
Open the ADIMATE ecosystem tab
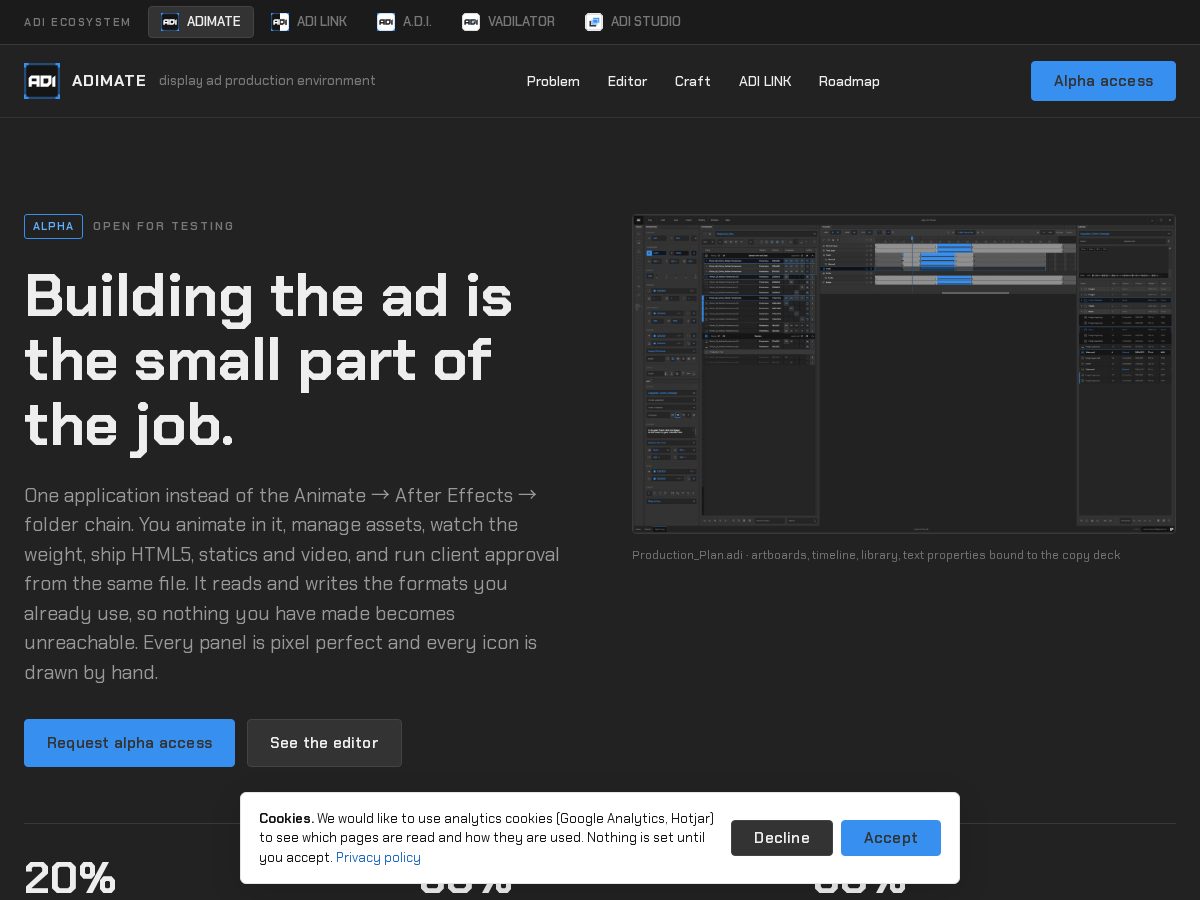pos(201,22)
